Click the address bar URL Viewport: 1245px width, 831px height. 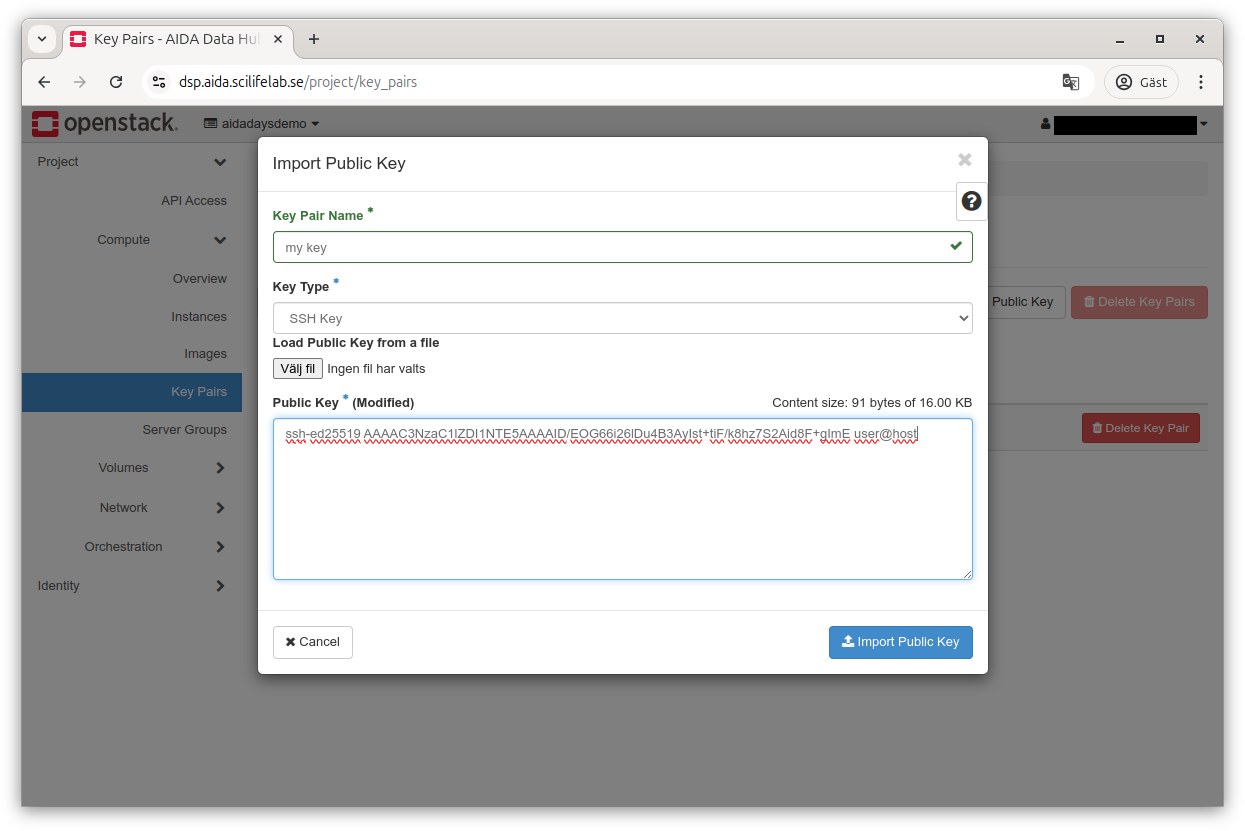tap(298, 82)
